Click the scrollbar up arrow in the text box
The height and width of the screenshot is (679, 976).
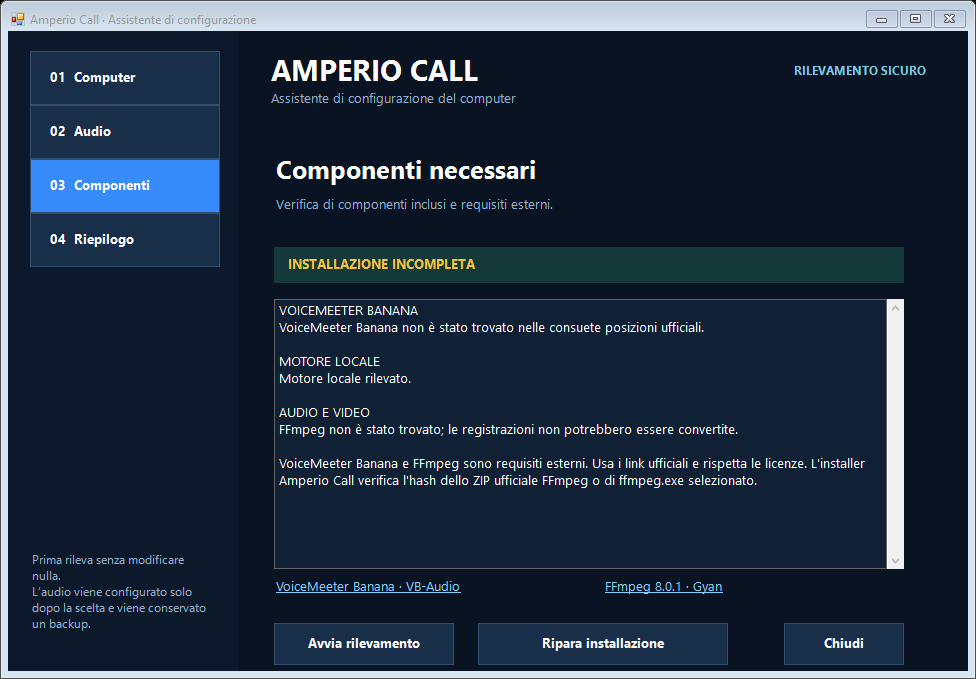(x=895, y=308)
